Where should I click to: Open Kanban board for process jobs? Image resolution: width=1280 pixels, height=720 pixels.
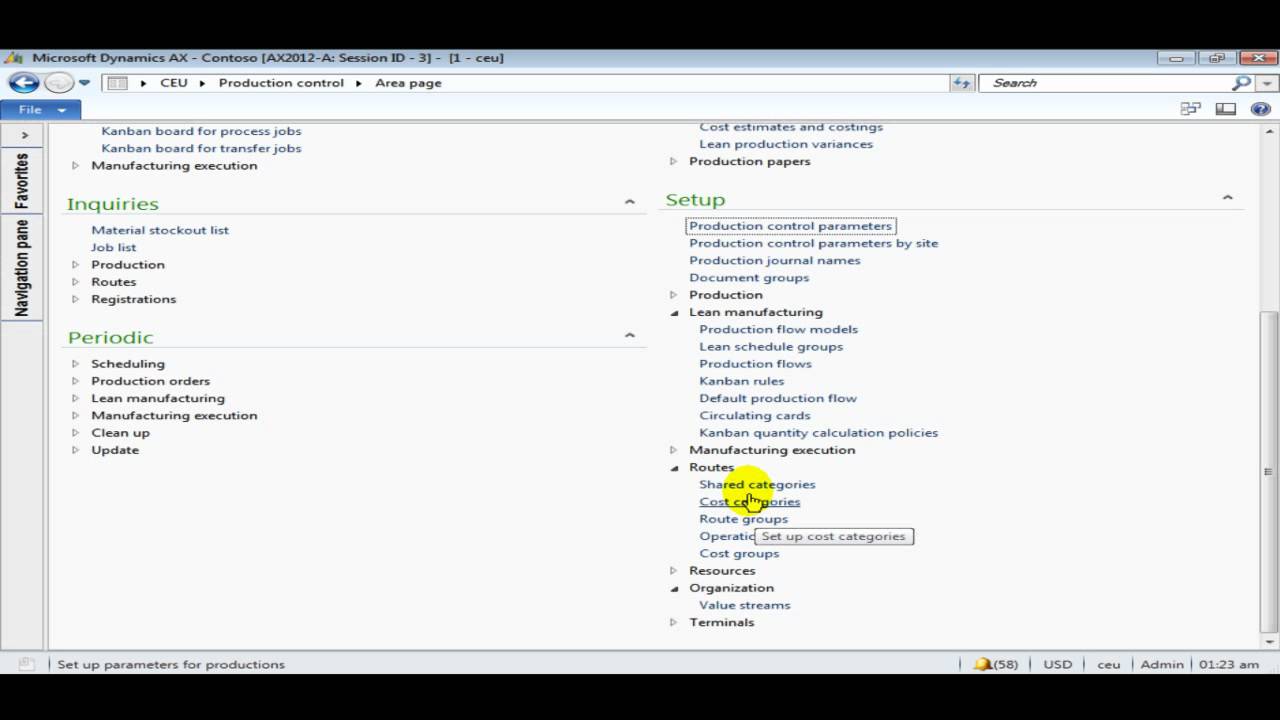pyautogui.click(x=201, y=131)
